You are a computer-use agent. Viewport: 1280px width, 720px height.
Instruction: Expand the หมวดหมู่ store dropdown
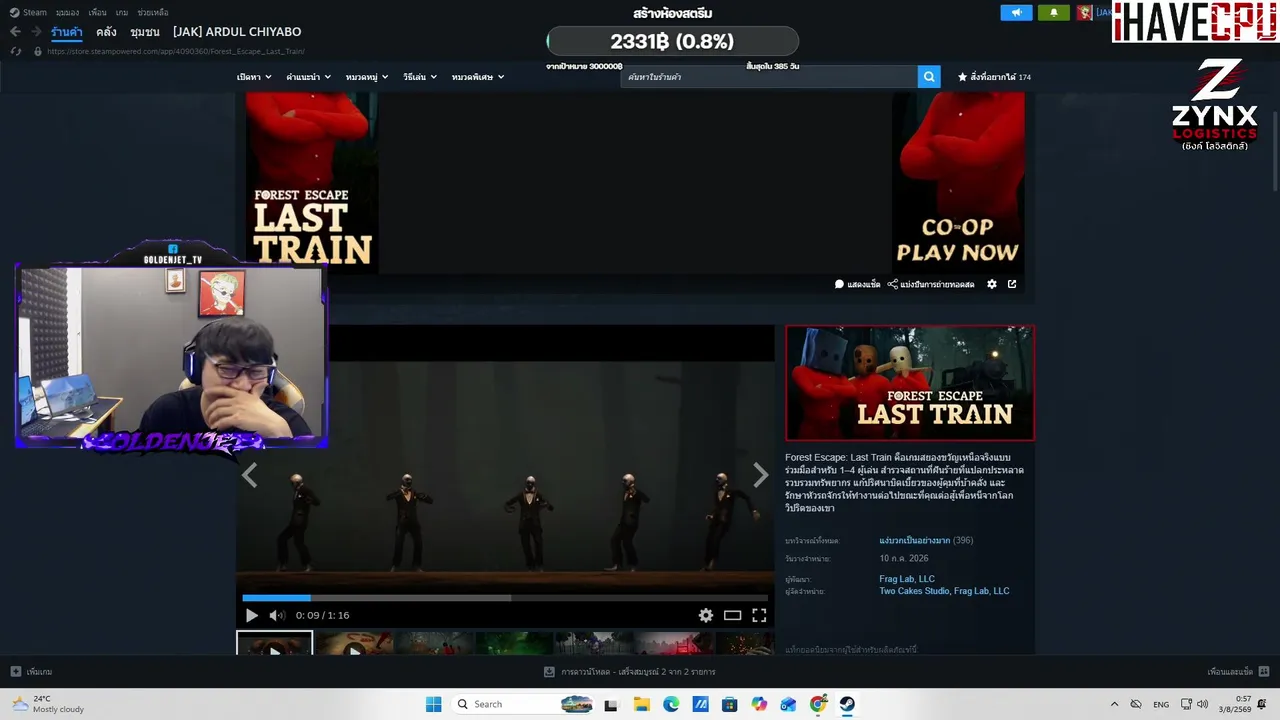pos(367,77)
